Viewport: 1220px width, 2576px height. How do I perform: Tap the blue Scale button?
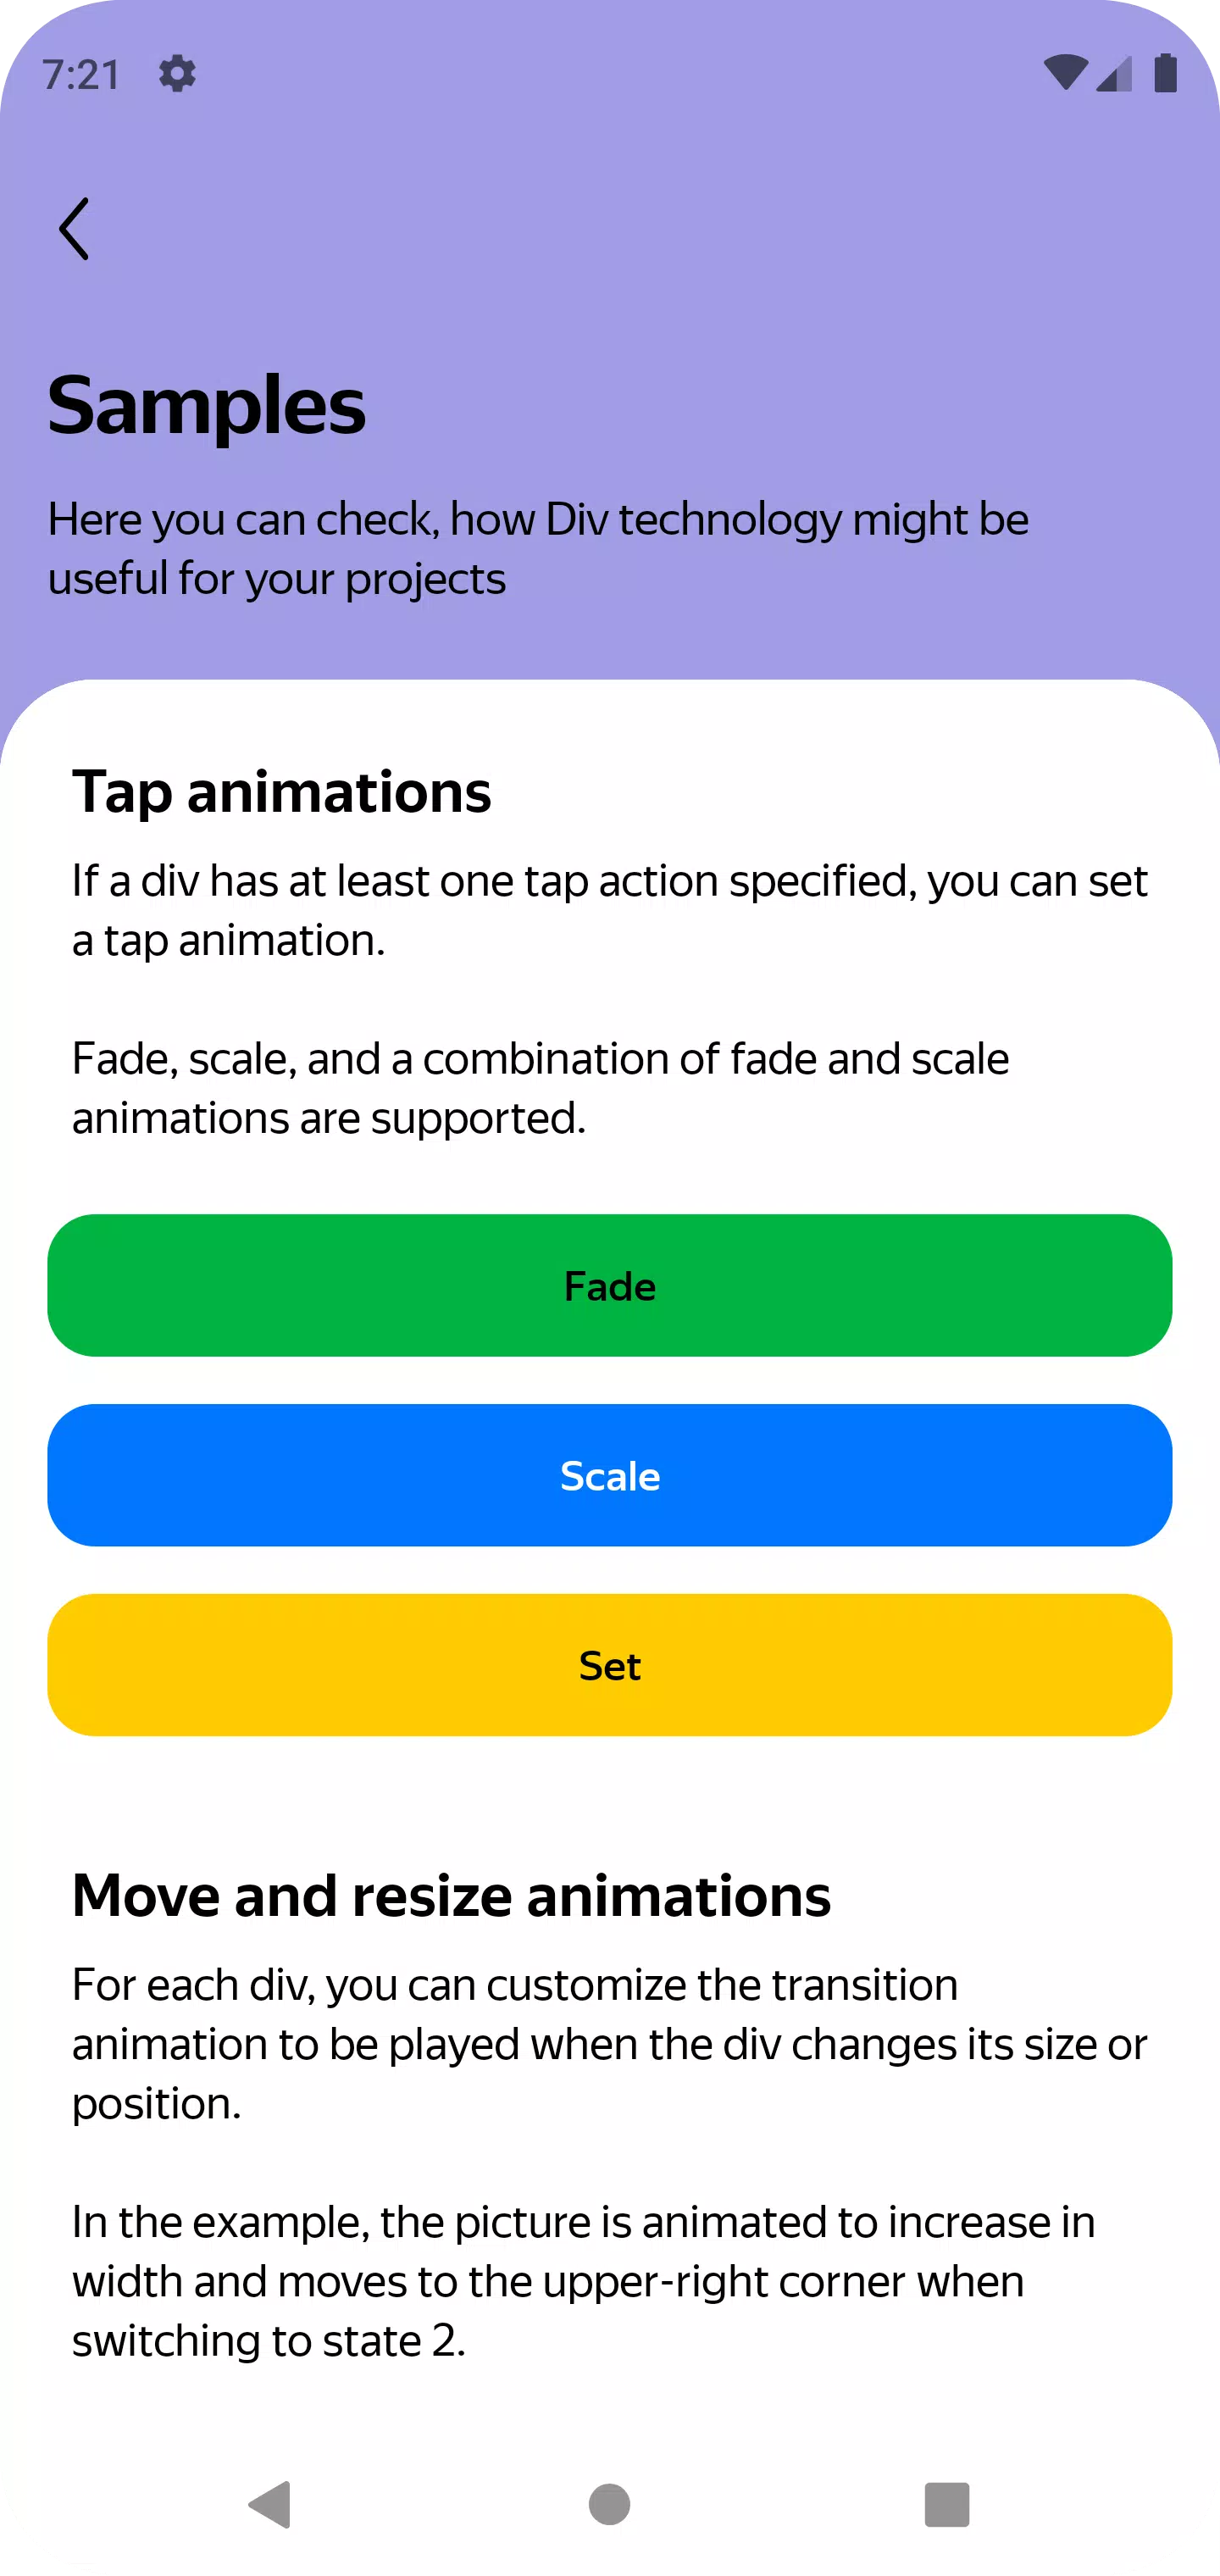pos(610,1475)
